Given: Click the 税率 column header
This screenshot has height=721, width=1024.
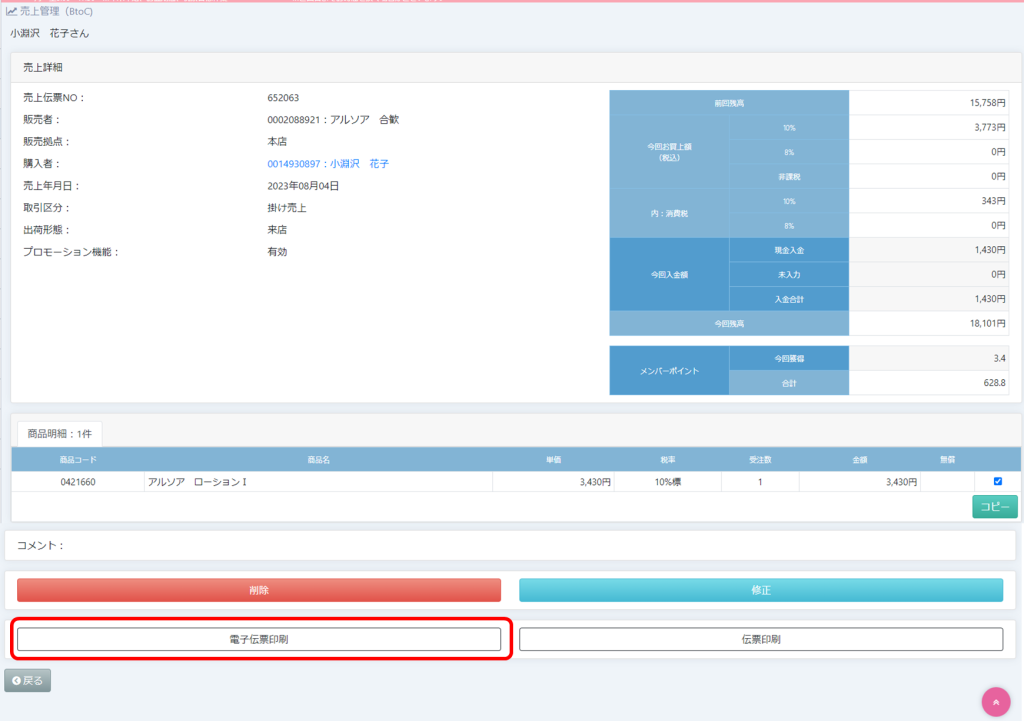Looking at the screenshot, I should 667,459.
